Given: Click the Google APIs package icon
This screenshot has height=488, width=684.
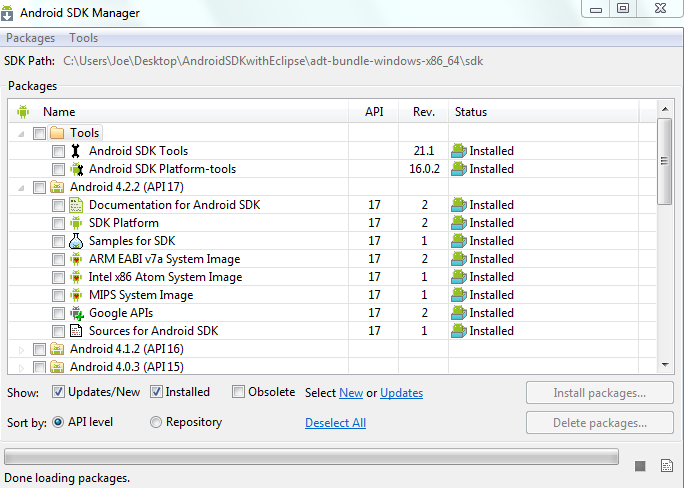Looking at the screenshot, I should click(76, 313).
